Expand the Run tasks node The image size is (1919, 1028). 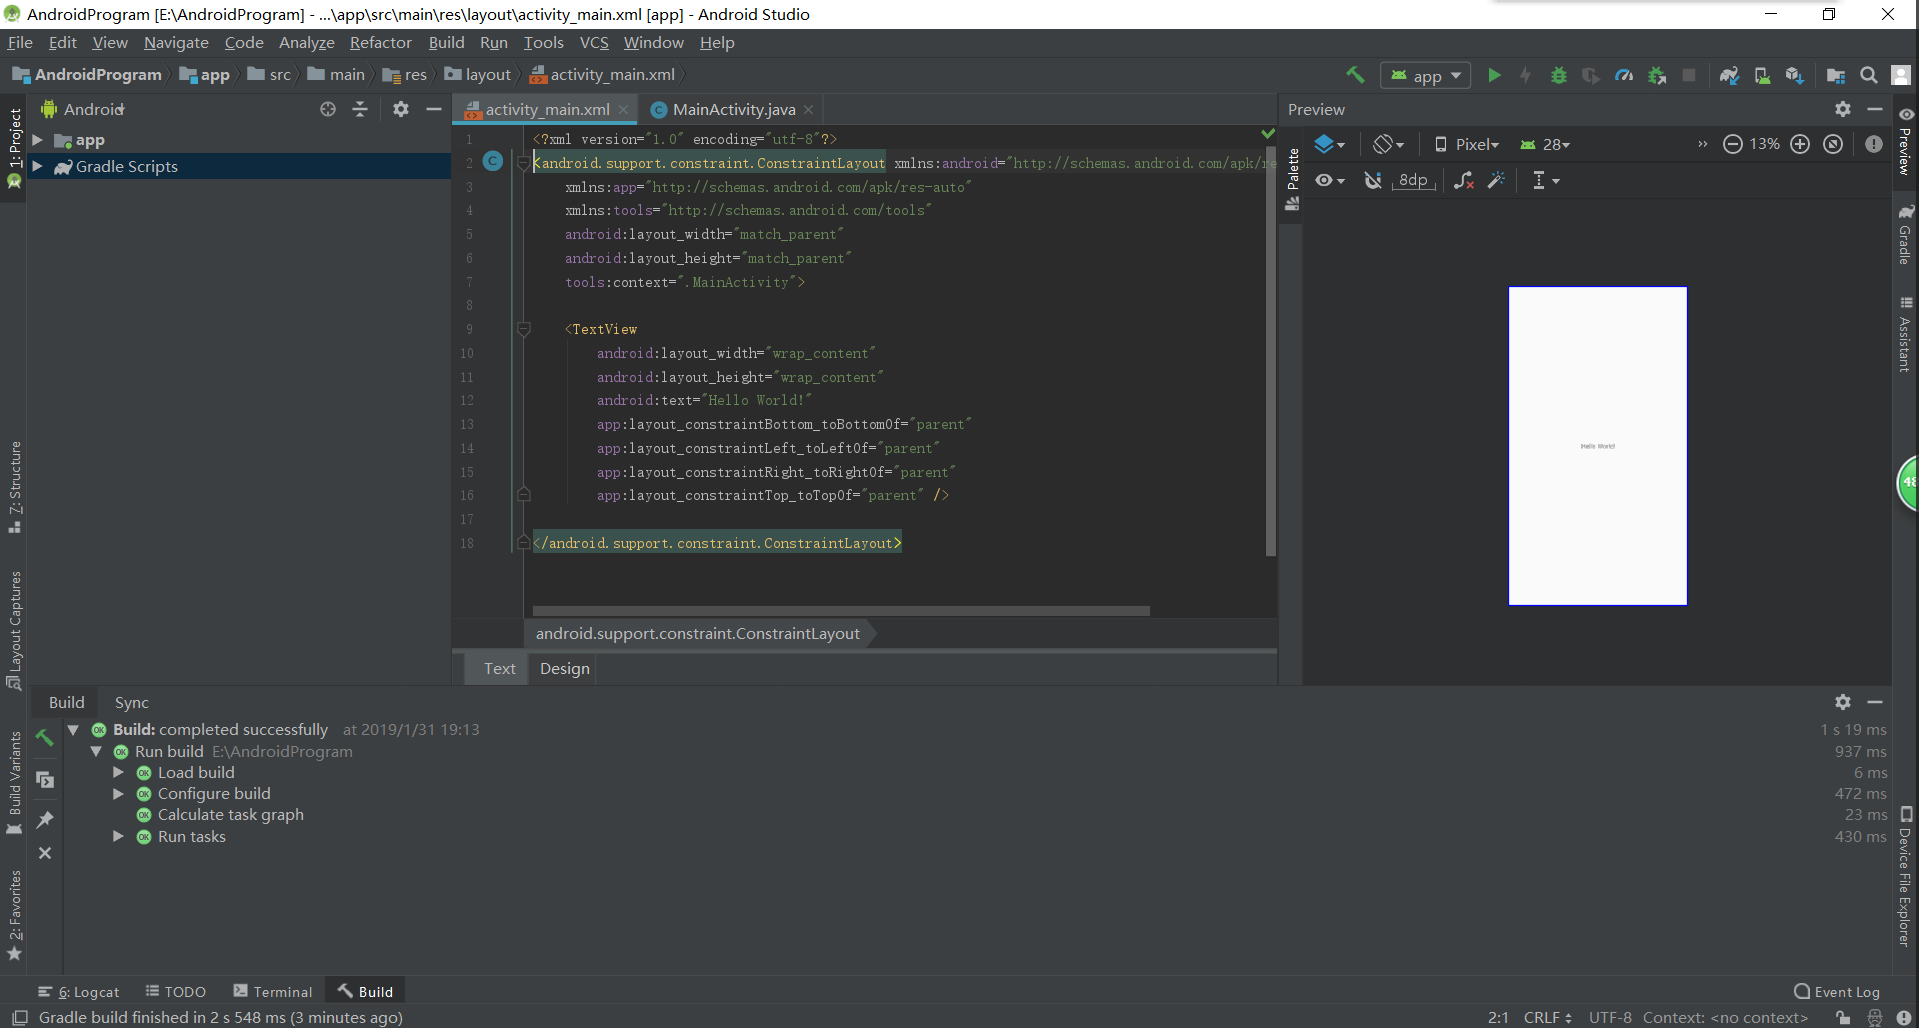click(118, 836)
